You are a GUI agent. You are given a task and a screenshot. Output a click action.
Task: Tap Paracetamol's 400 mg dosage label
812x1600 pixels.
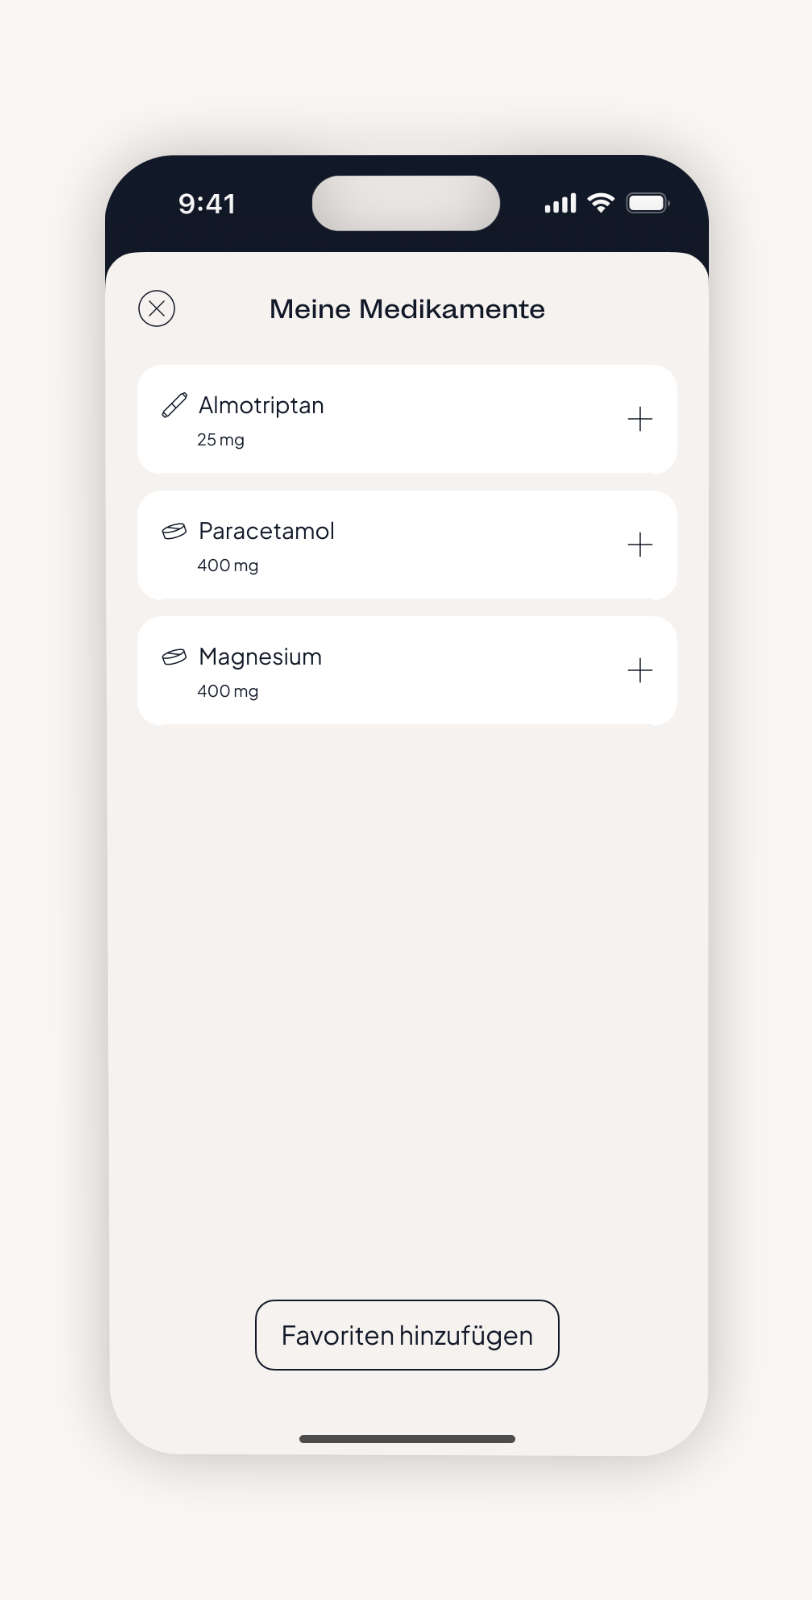[228, 566]
